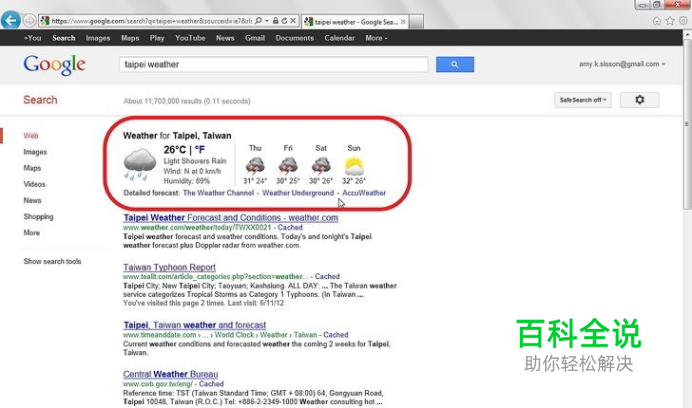Select Videos in left sidebar

[34, 184]
